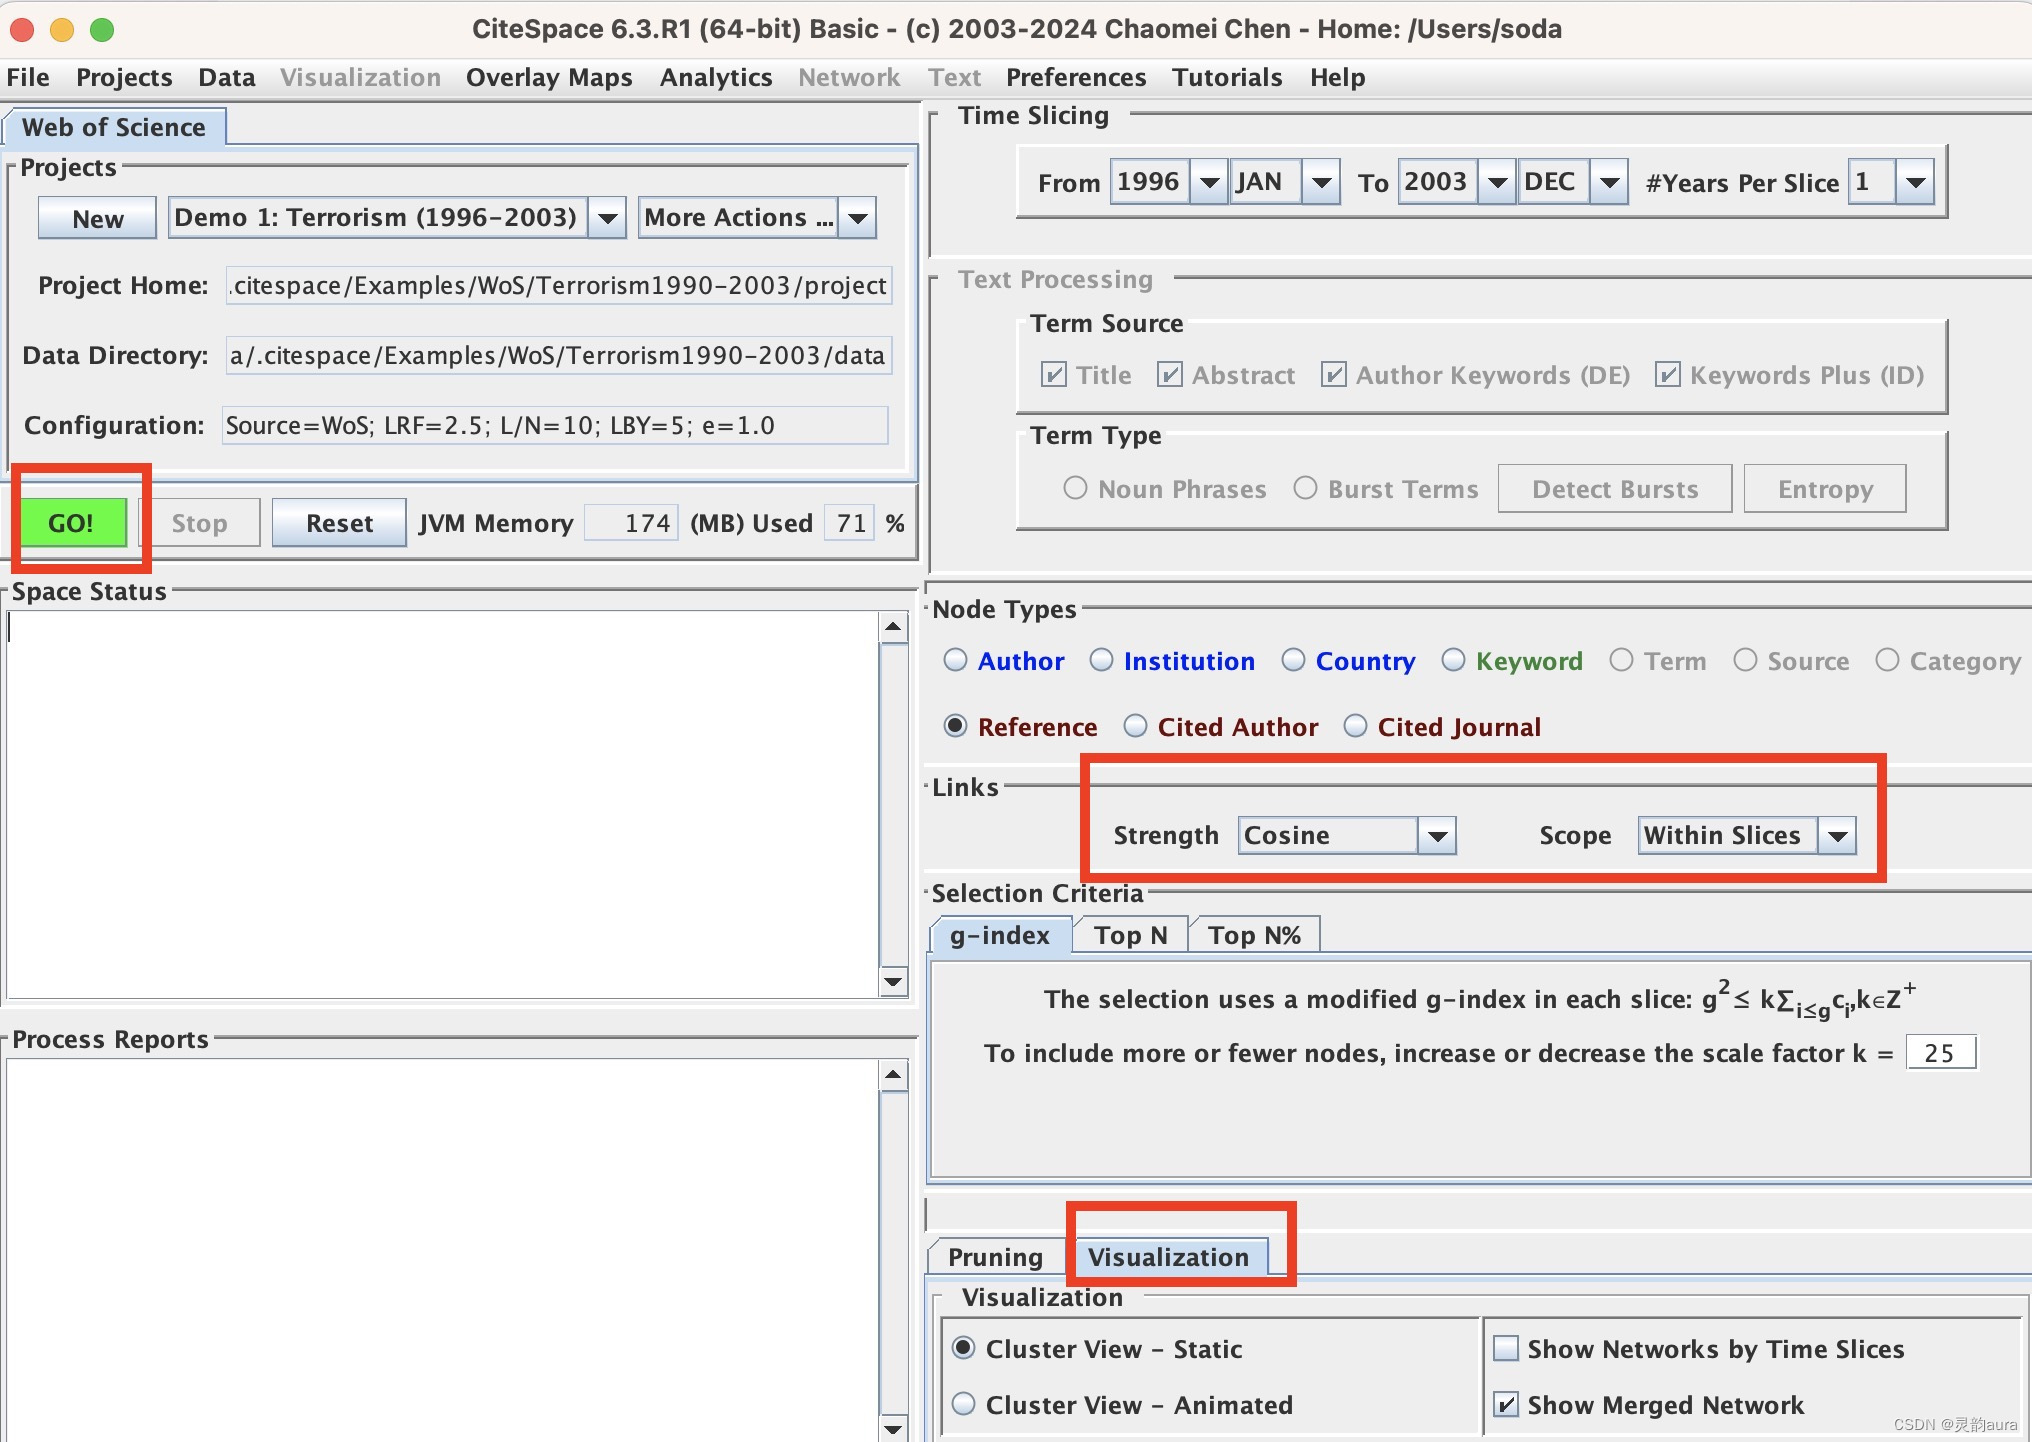Select Cluster View - Animated option
Viewport: 2032px width, 1442px height.
click(964, 1405)
